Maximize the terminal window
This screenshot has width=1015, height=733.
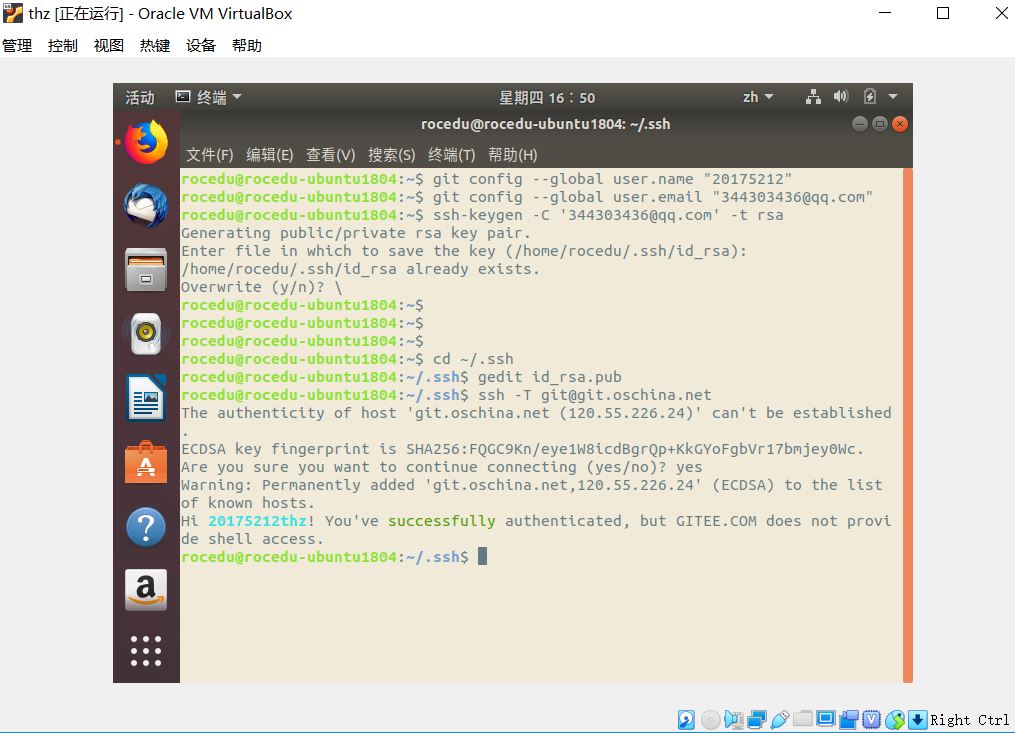pyautogui.click(x=880, y=124)
